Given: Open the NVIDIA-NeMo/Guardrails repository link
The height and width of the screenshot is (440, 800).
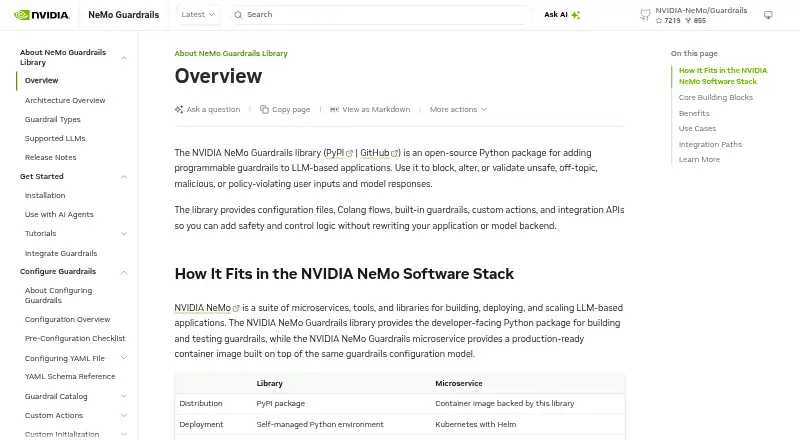Looking at the screenshot, I should point(701,10).
